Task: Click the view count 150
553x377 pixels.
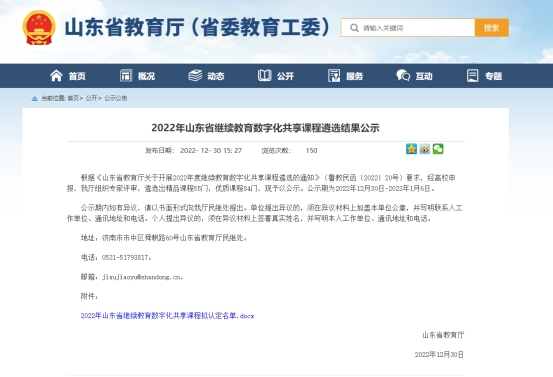Action: click(x=311, y=151)
